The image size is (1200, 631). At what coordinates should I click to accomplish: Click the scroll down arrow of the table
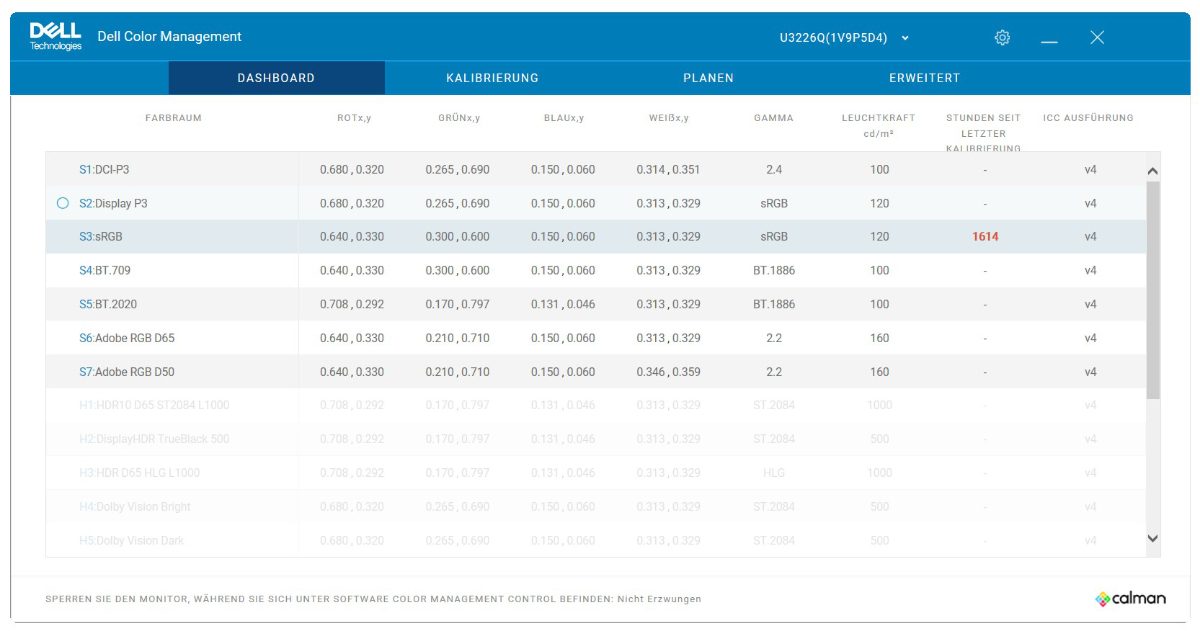[1152, 539]
